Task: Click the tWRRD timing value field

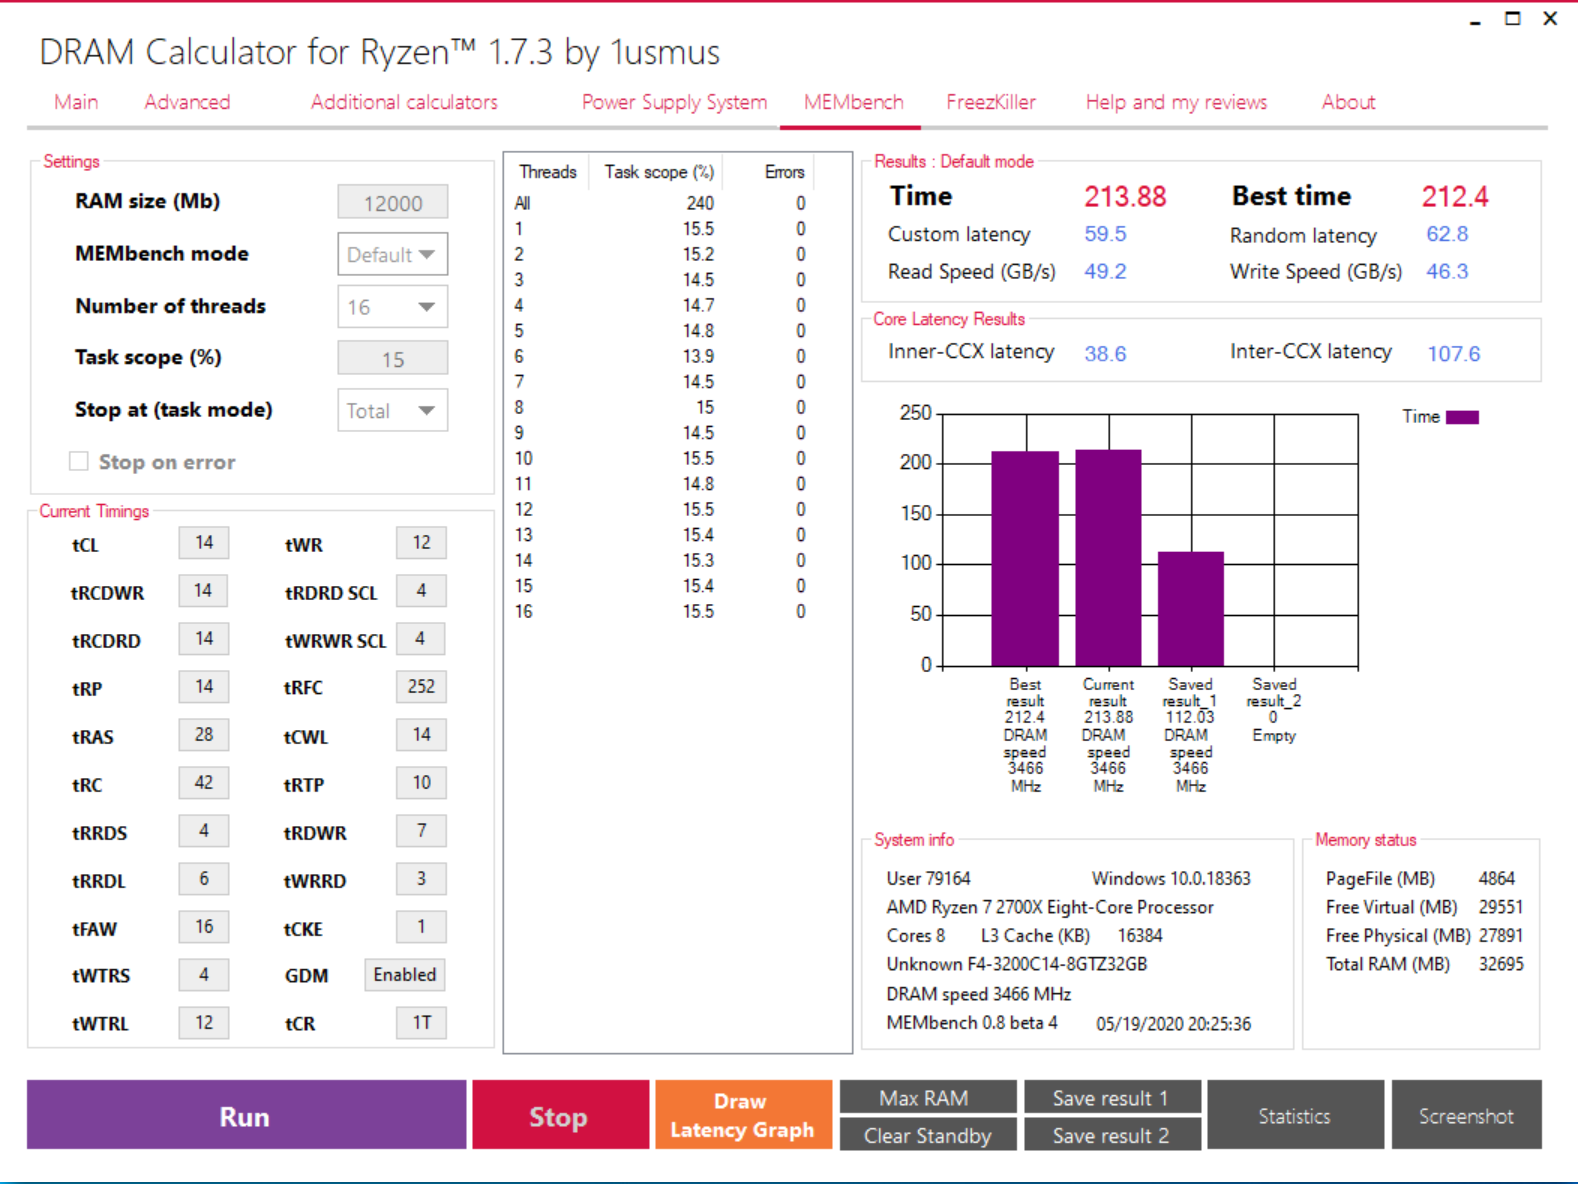Action: click(421, 879)
